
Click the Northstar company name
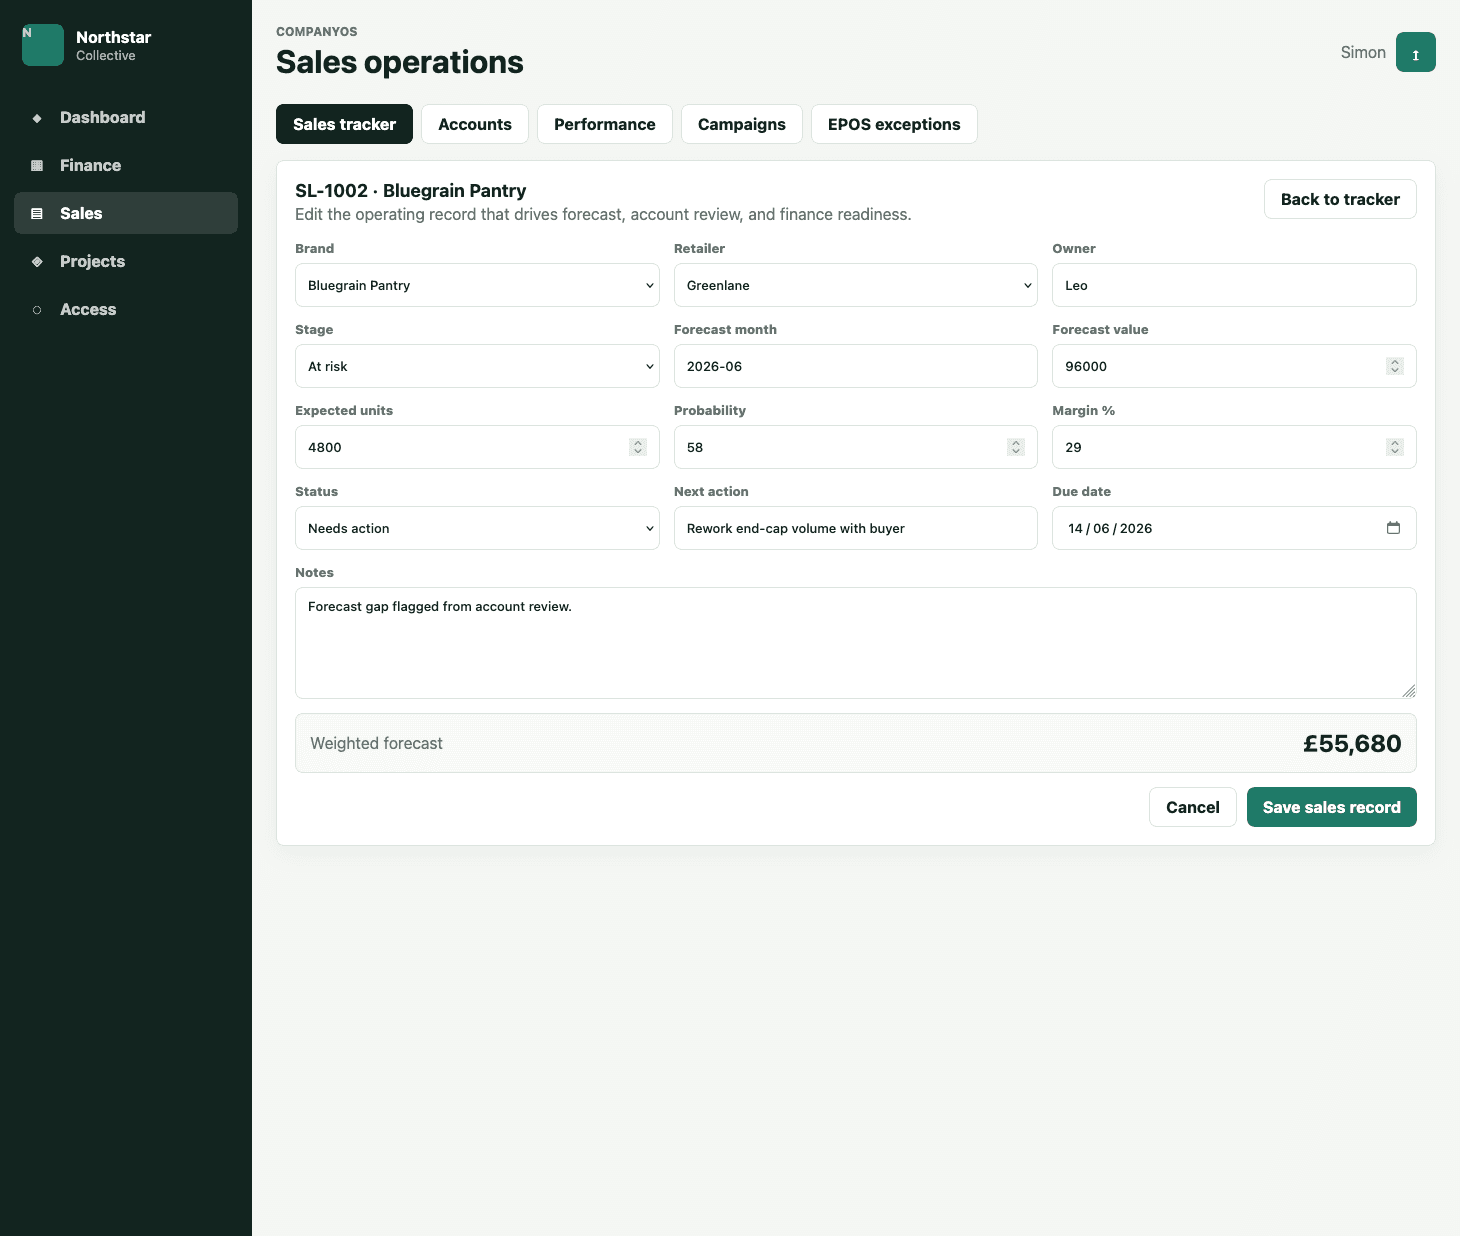[114, 37]
